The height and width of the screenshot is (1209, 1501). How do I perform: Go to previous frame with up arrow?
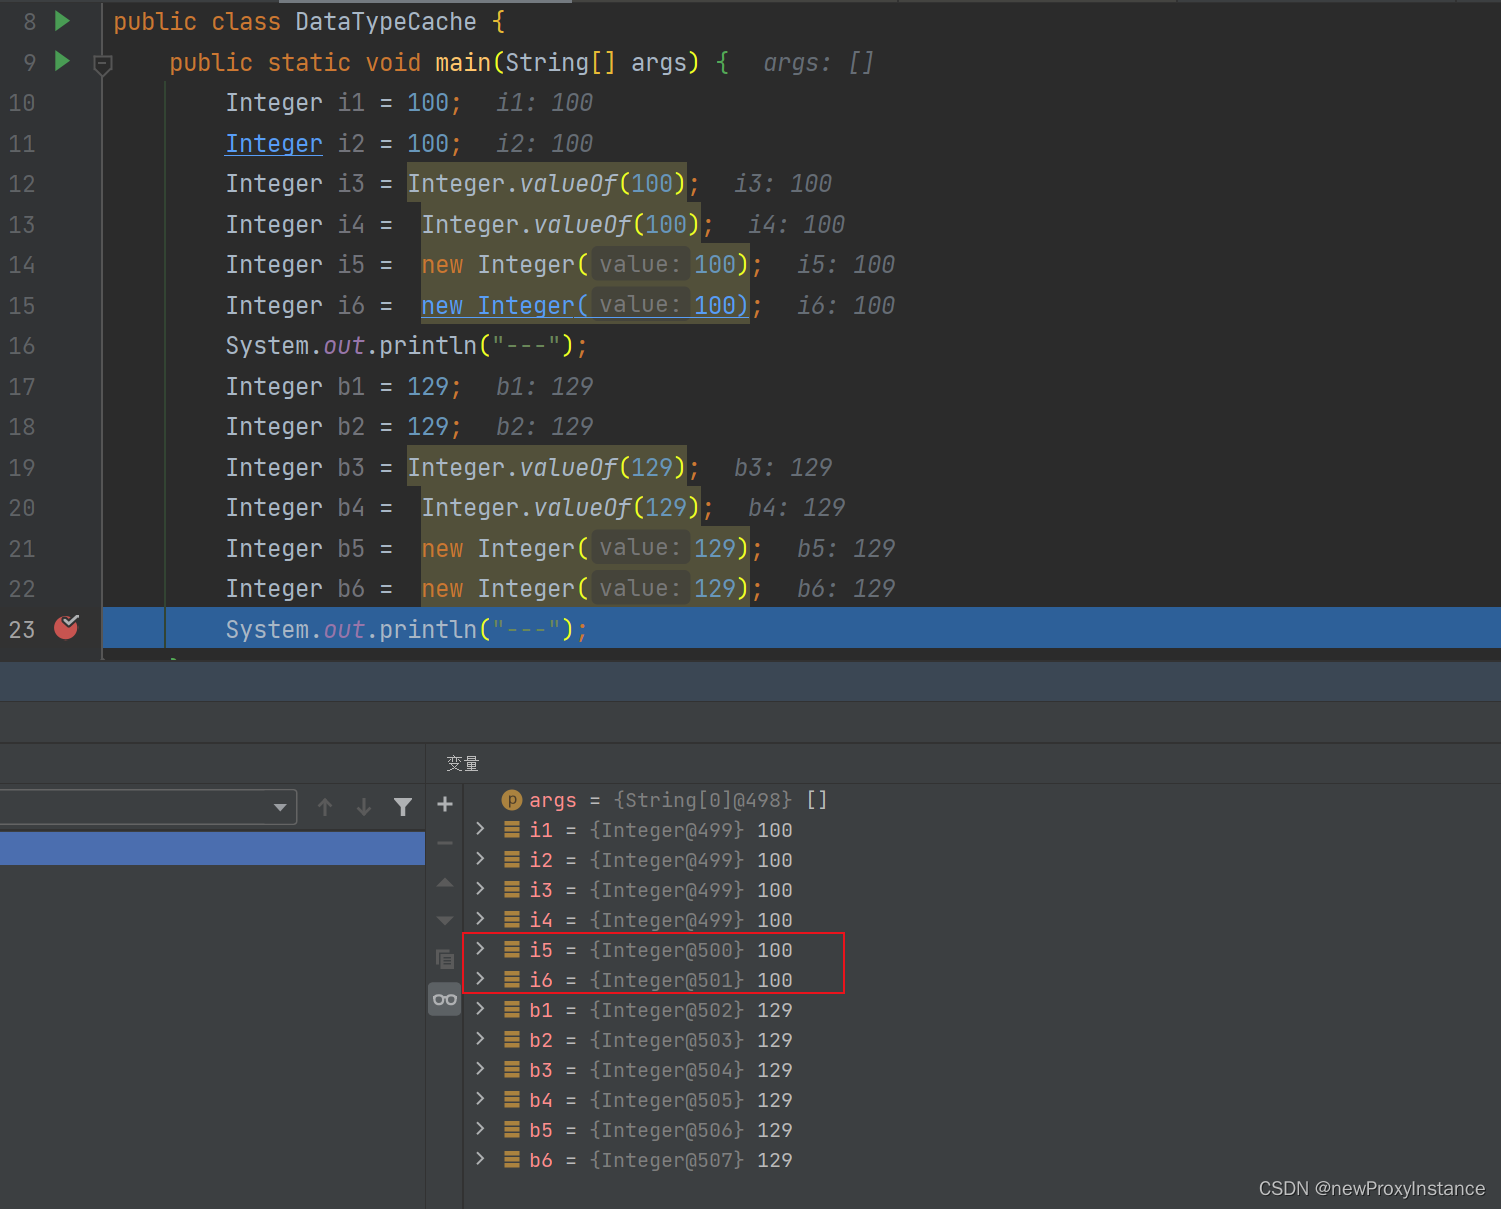click(x=325, y=807)
